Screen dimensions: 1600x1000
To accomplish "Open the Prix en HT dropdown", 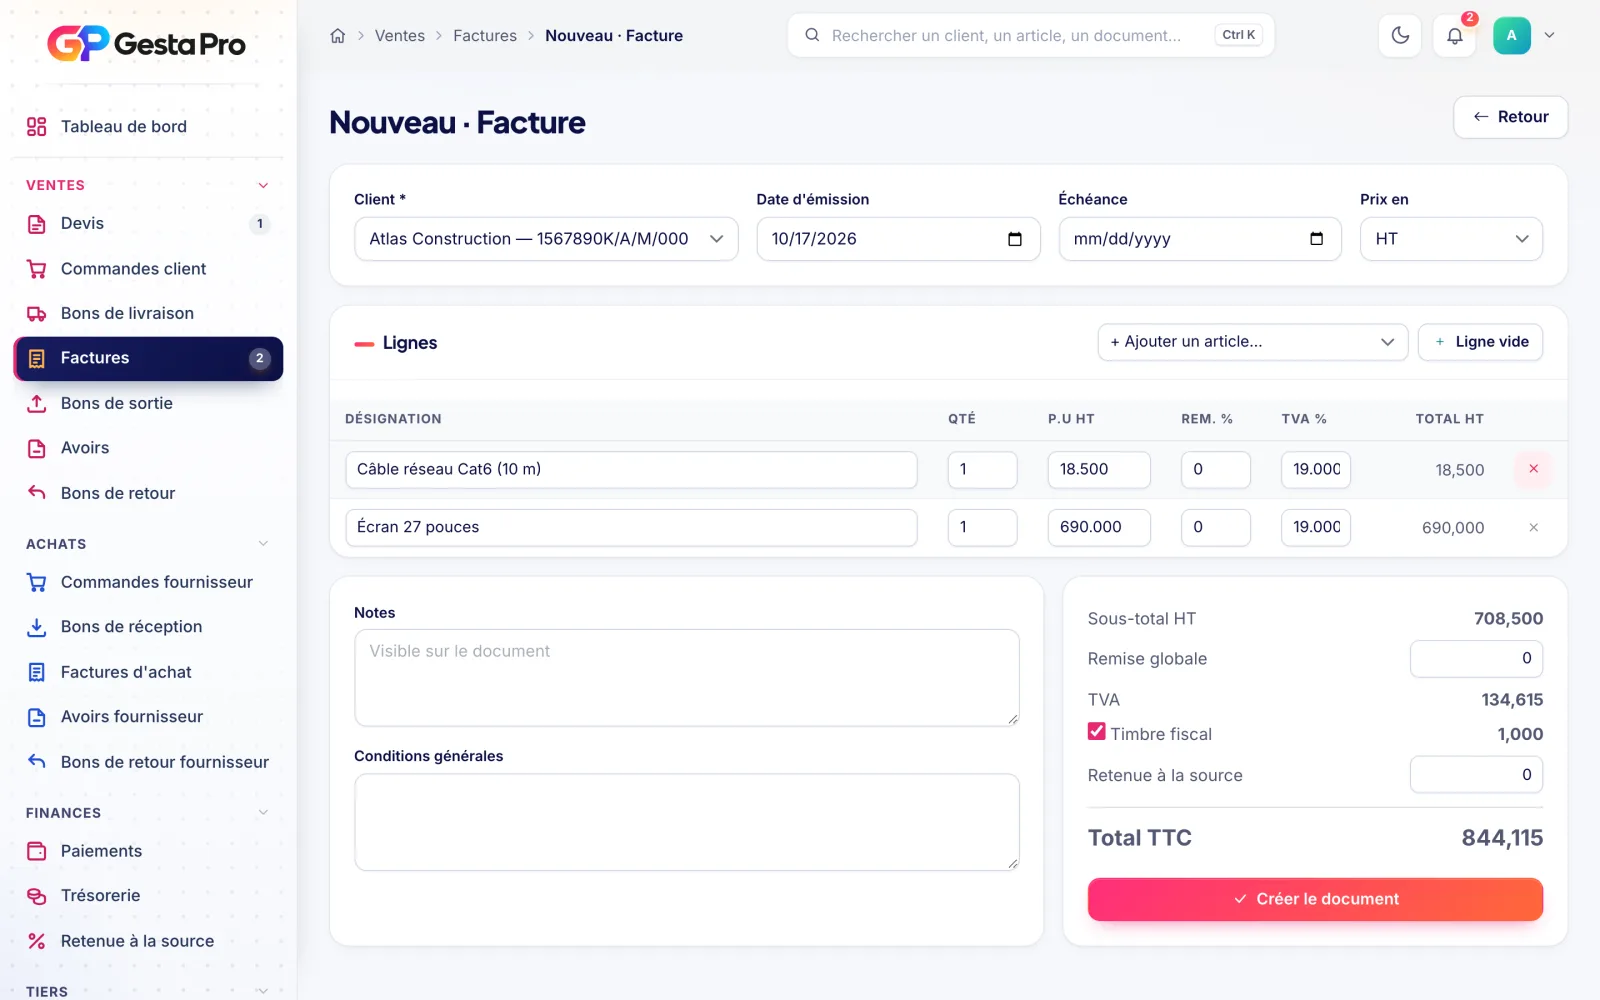I will tap(1451, 239).
